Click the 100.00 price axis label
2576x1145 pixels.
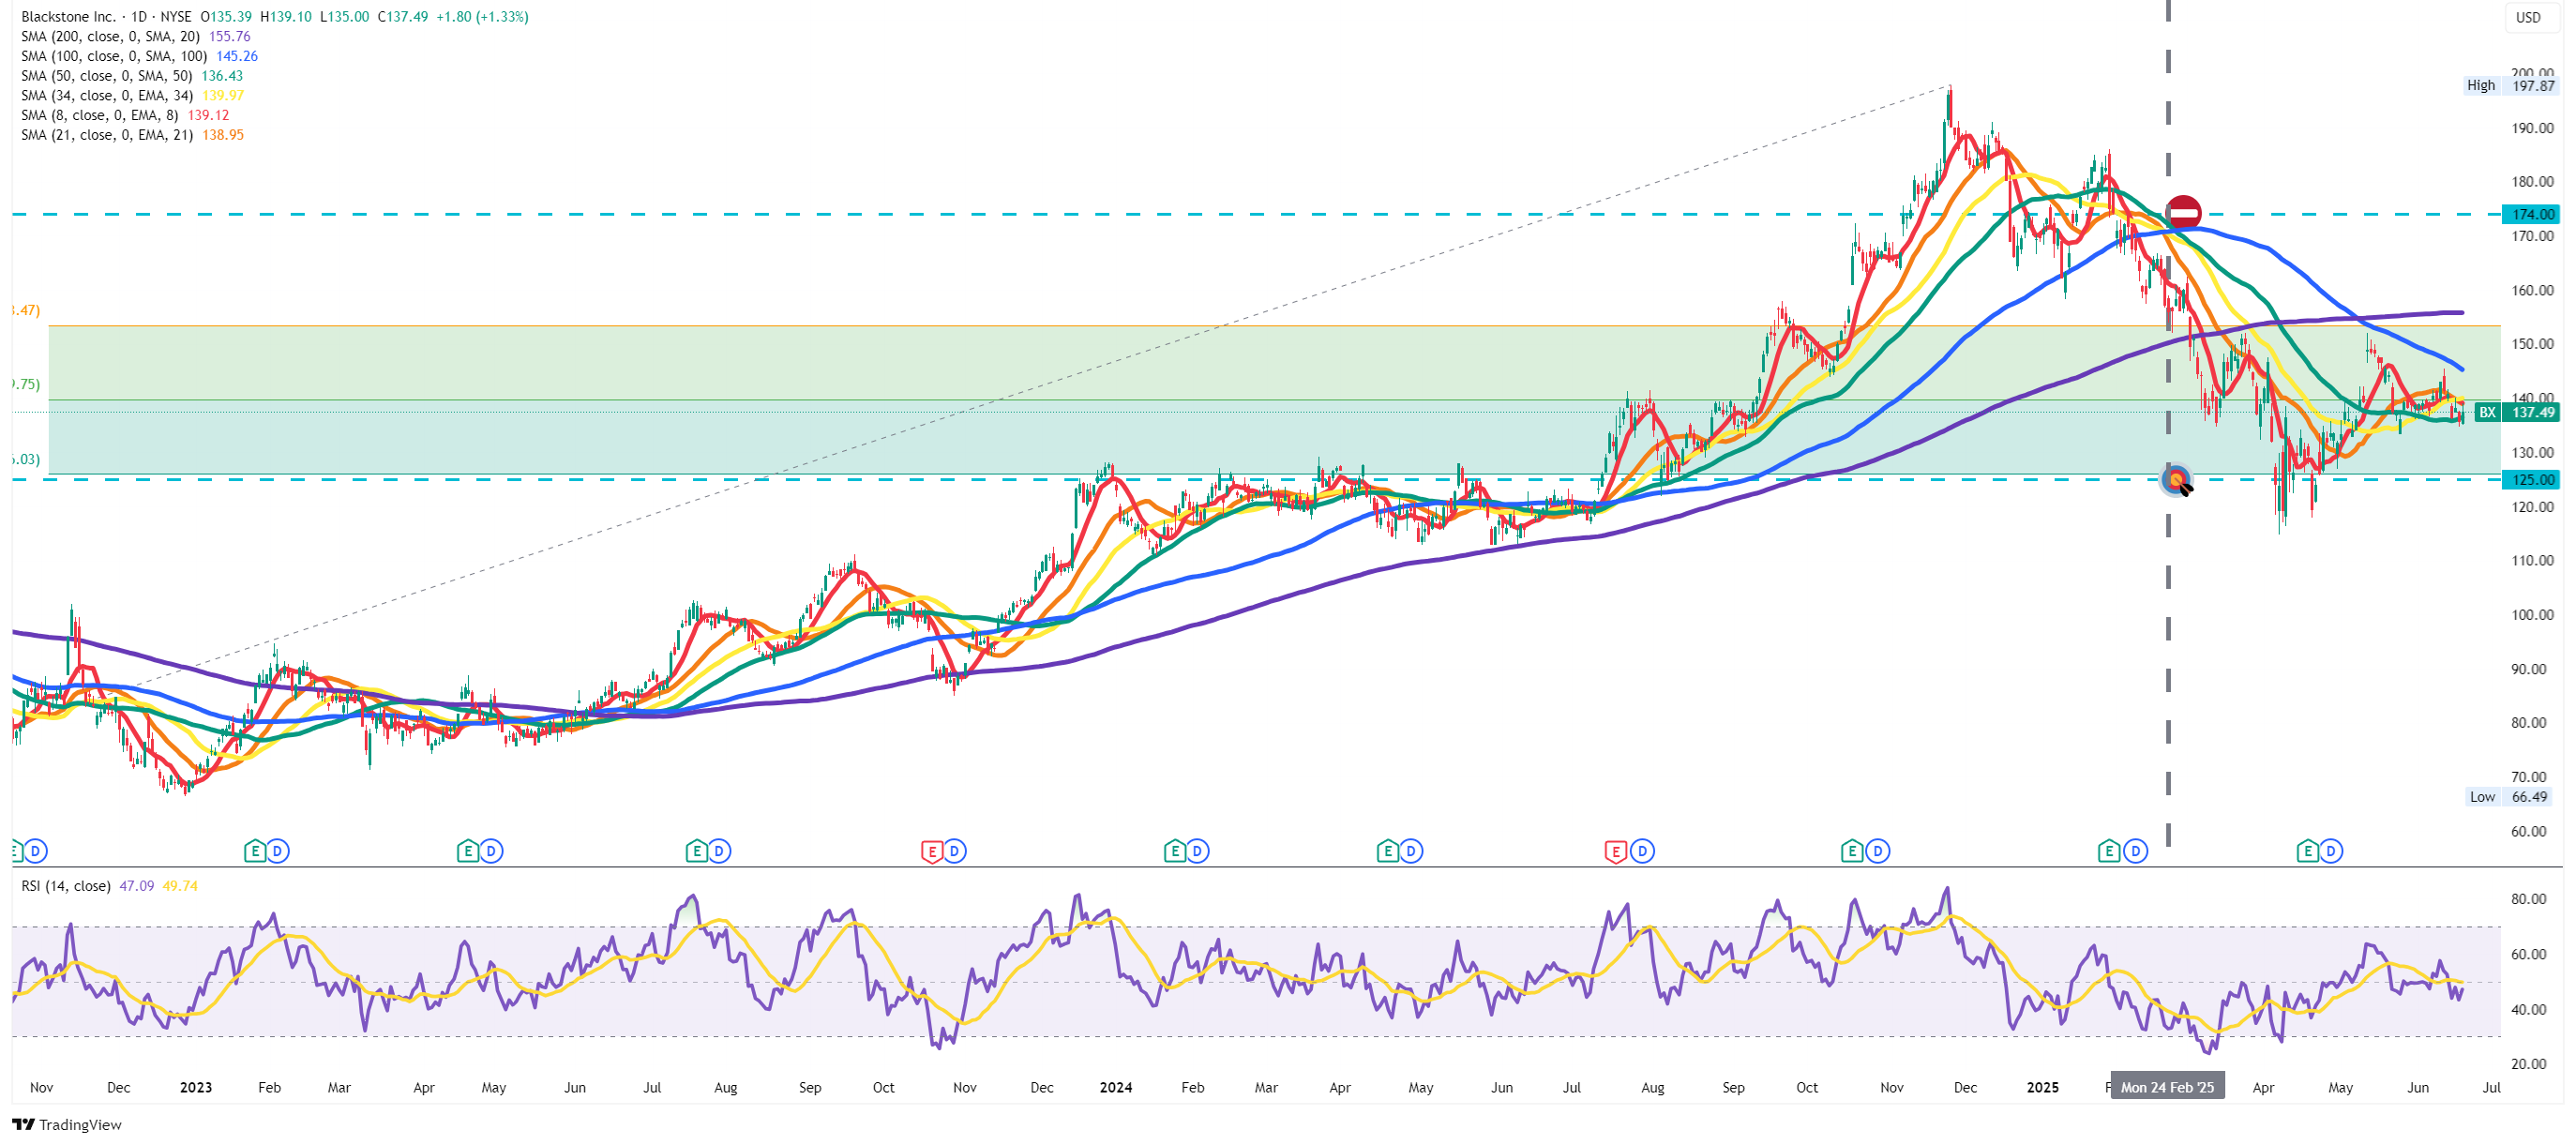click(x=2532, y=614)
